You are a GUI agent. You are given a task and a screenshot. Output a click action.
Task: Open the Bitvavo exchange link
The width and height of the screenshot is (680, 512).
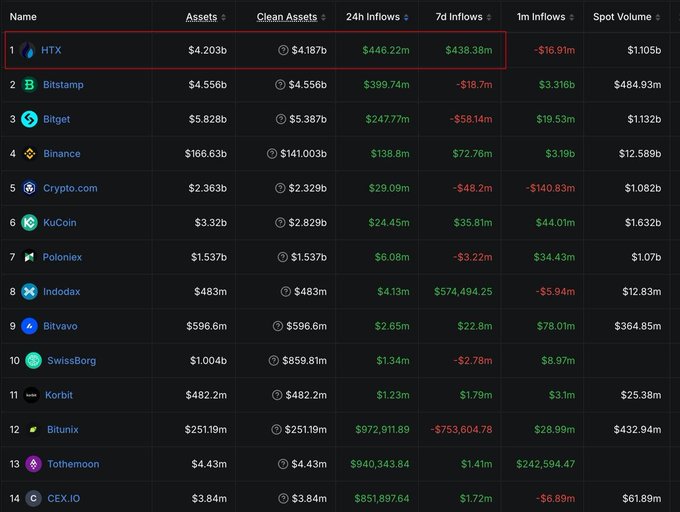point(60,326)
